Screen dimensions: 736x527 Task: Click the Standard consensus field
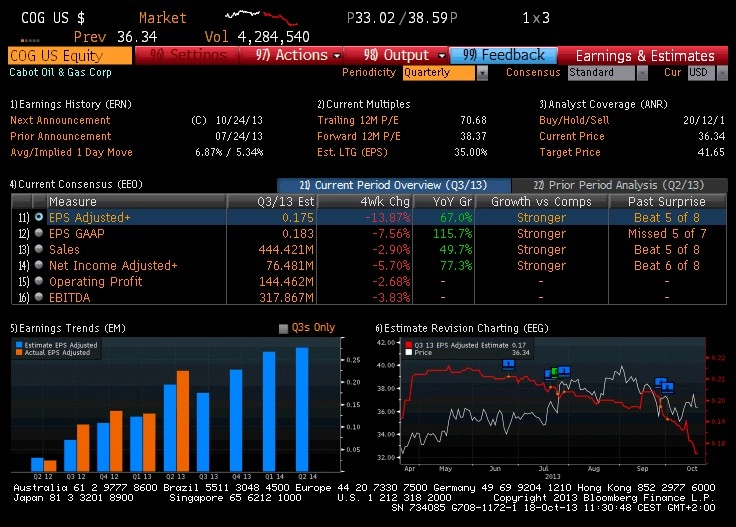click(x=601, y=73)
